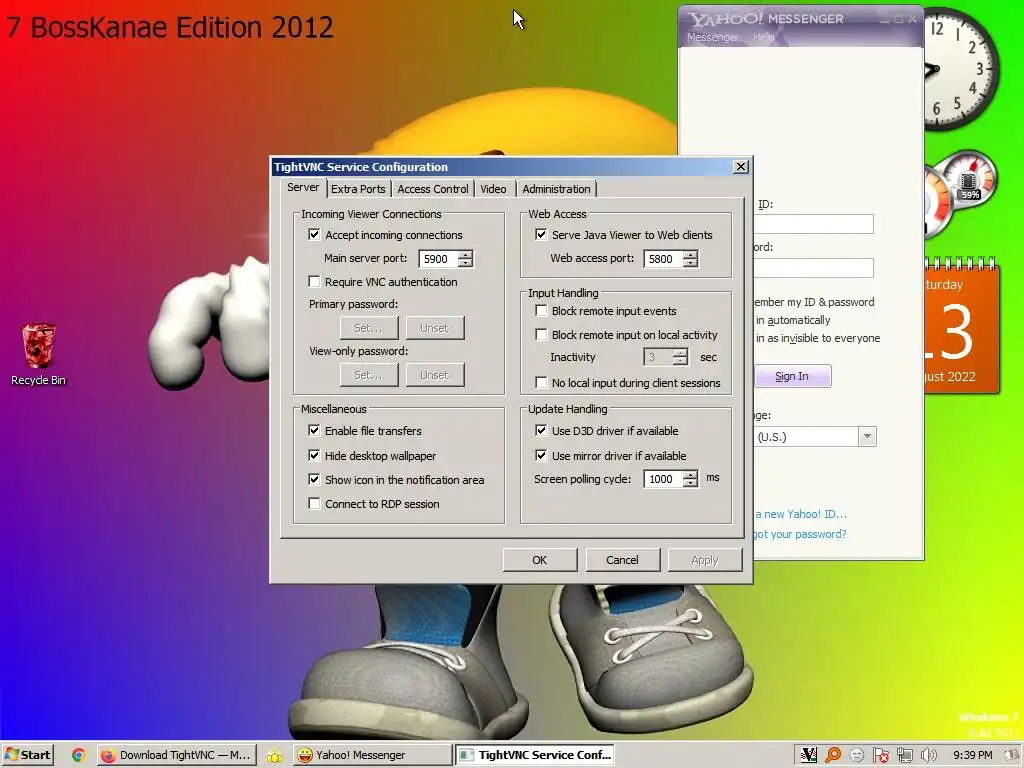Open Help menu in Yahoo! Messenger

point(763,37)
